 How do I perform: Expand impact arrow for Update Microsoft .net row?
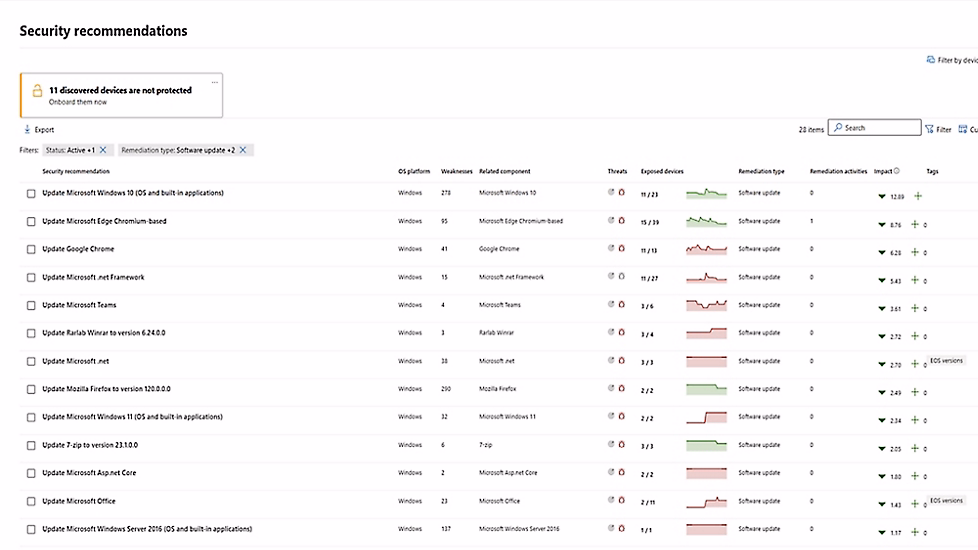click(882, 364)
